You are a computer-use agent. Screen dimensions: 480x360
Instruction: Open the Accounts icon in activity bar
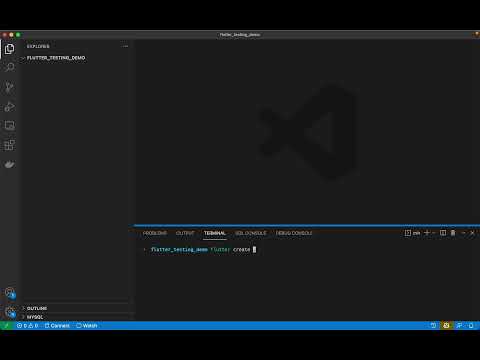[10, 293]
